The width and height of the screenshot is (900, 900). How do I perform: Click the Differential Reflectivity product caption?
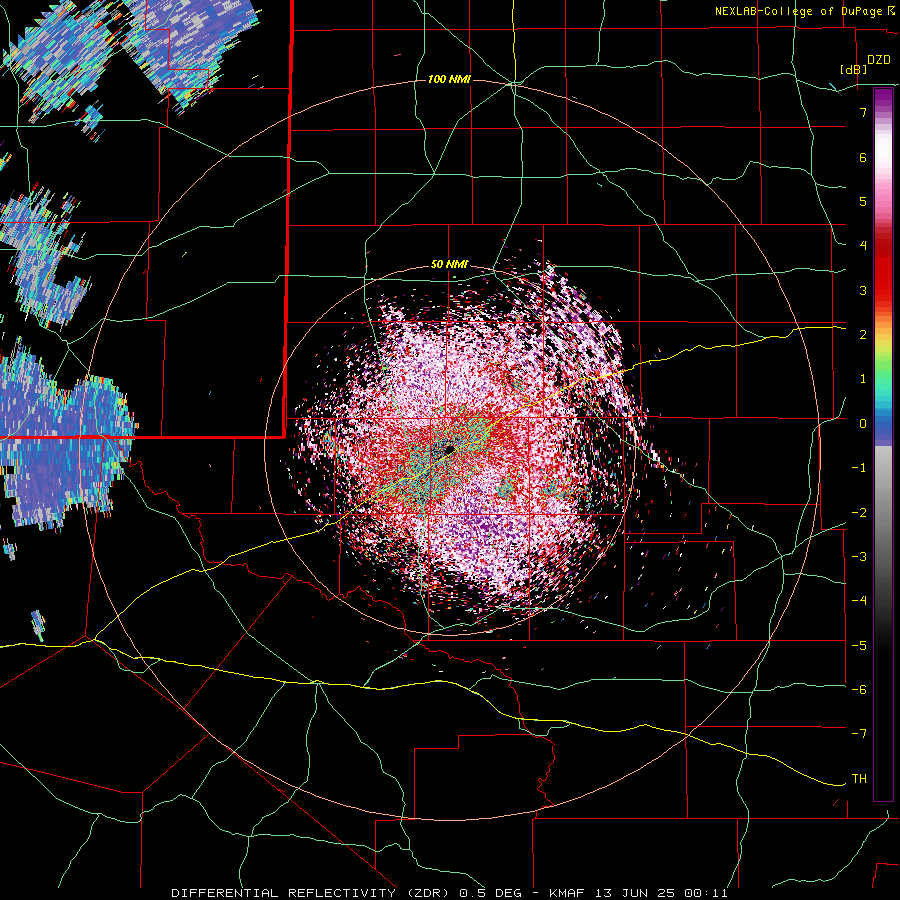pyautogui.click(x=449, y=893)
